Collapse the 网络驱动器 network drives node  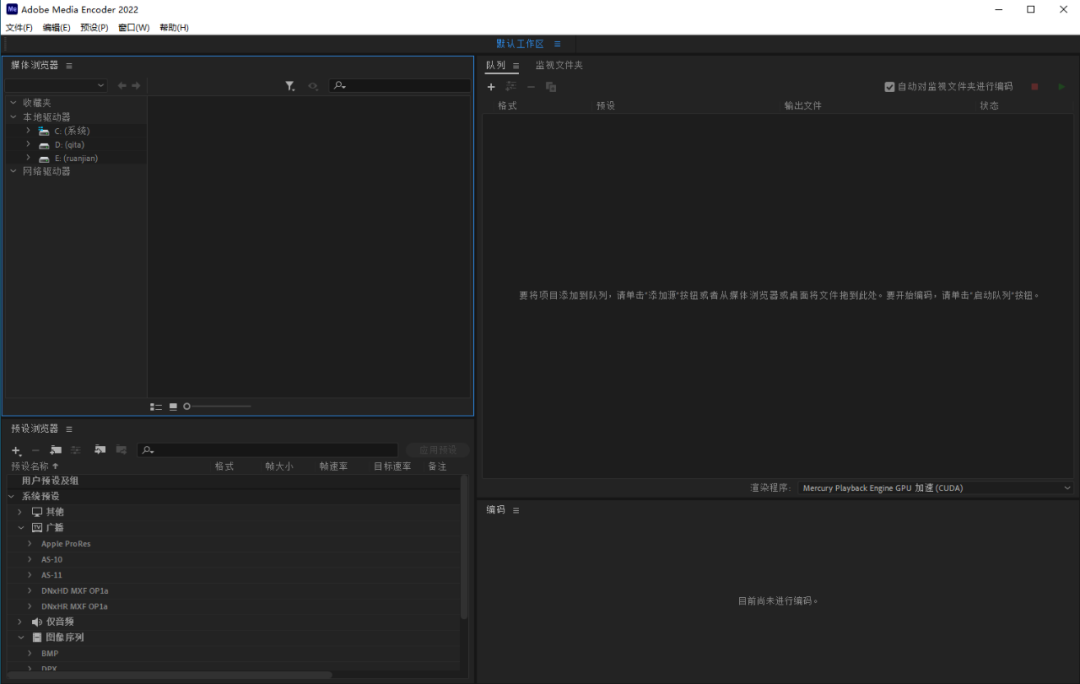pos(13,171)
